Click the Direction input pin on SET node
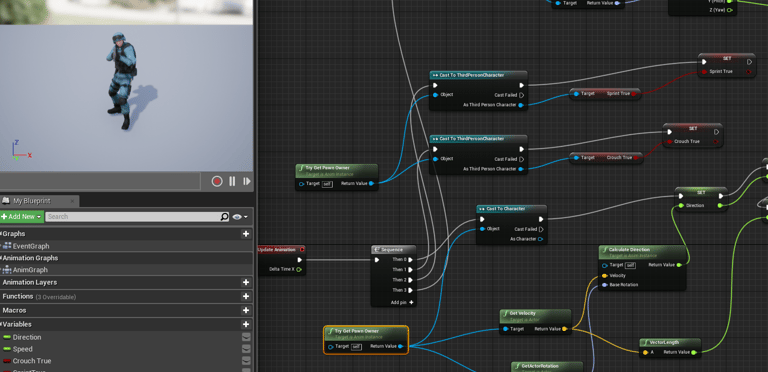 pyautogui.click(x=681, y=206)
